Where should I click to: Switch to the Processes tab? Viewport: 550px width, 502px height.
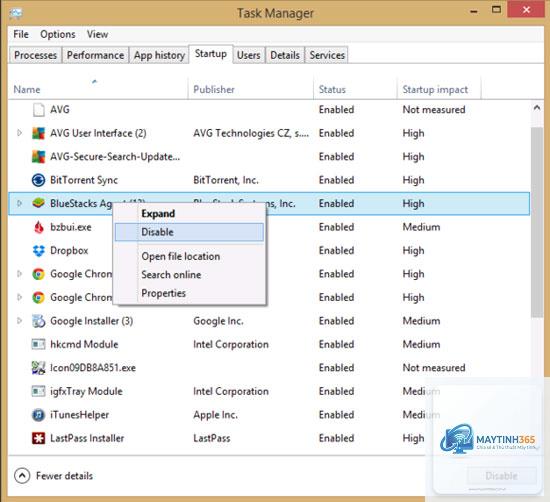coord(35,55)
